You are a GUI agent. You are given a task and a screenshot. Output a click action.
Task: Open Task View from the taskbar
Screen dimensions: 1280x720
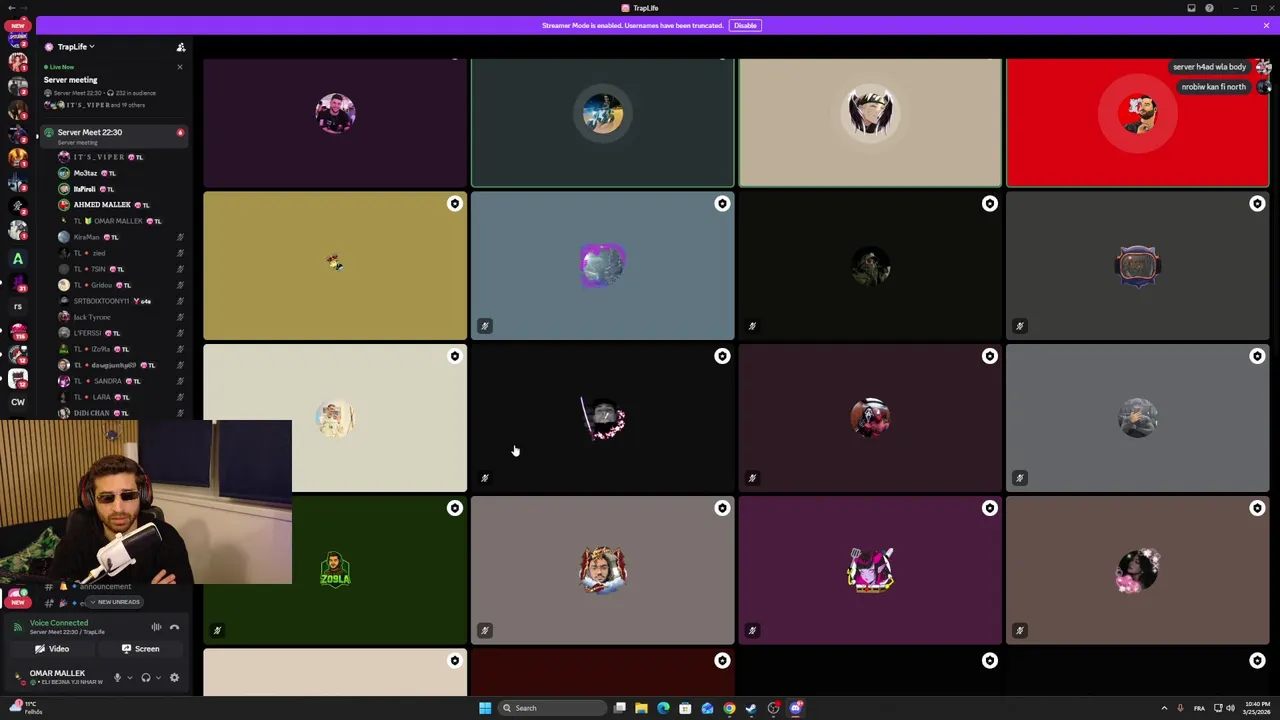pyautogui.click(x=620, y=708)
